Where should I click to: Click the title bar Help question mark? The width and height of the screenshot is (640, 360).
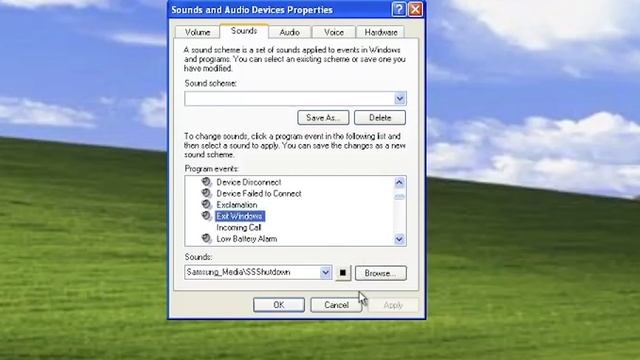point(399,9)
